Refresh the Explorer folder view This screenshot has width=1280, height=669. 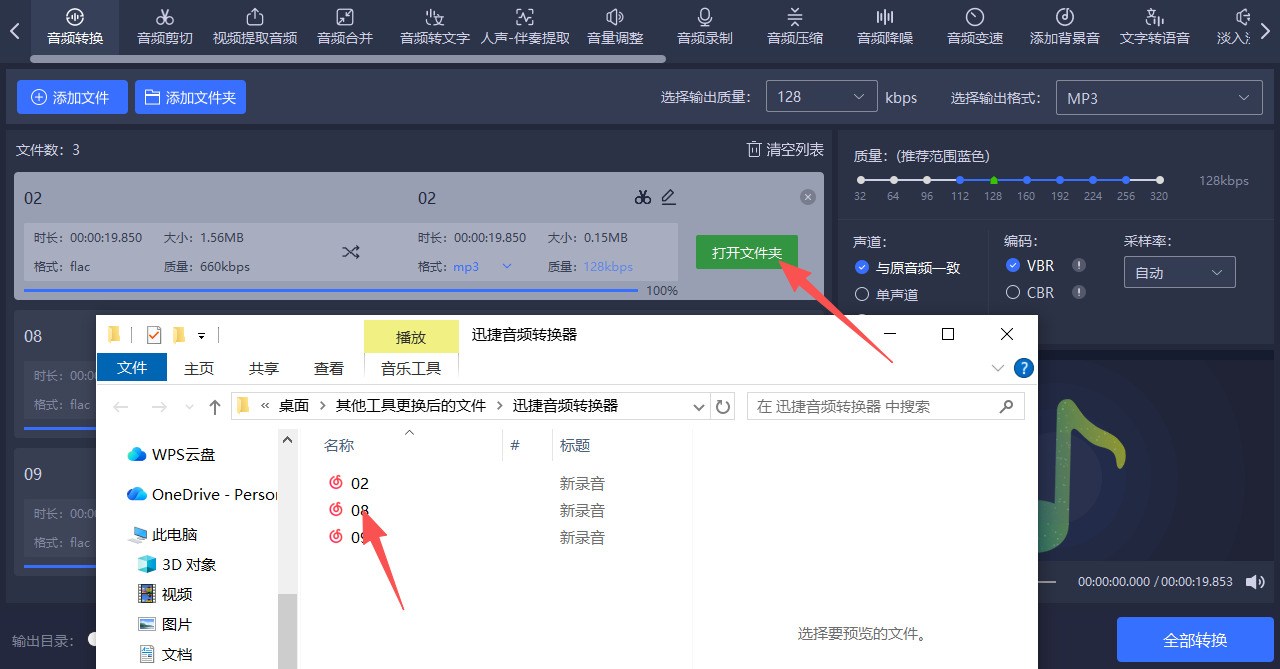pos(723,407)
